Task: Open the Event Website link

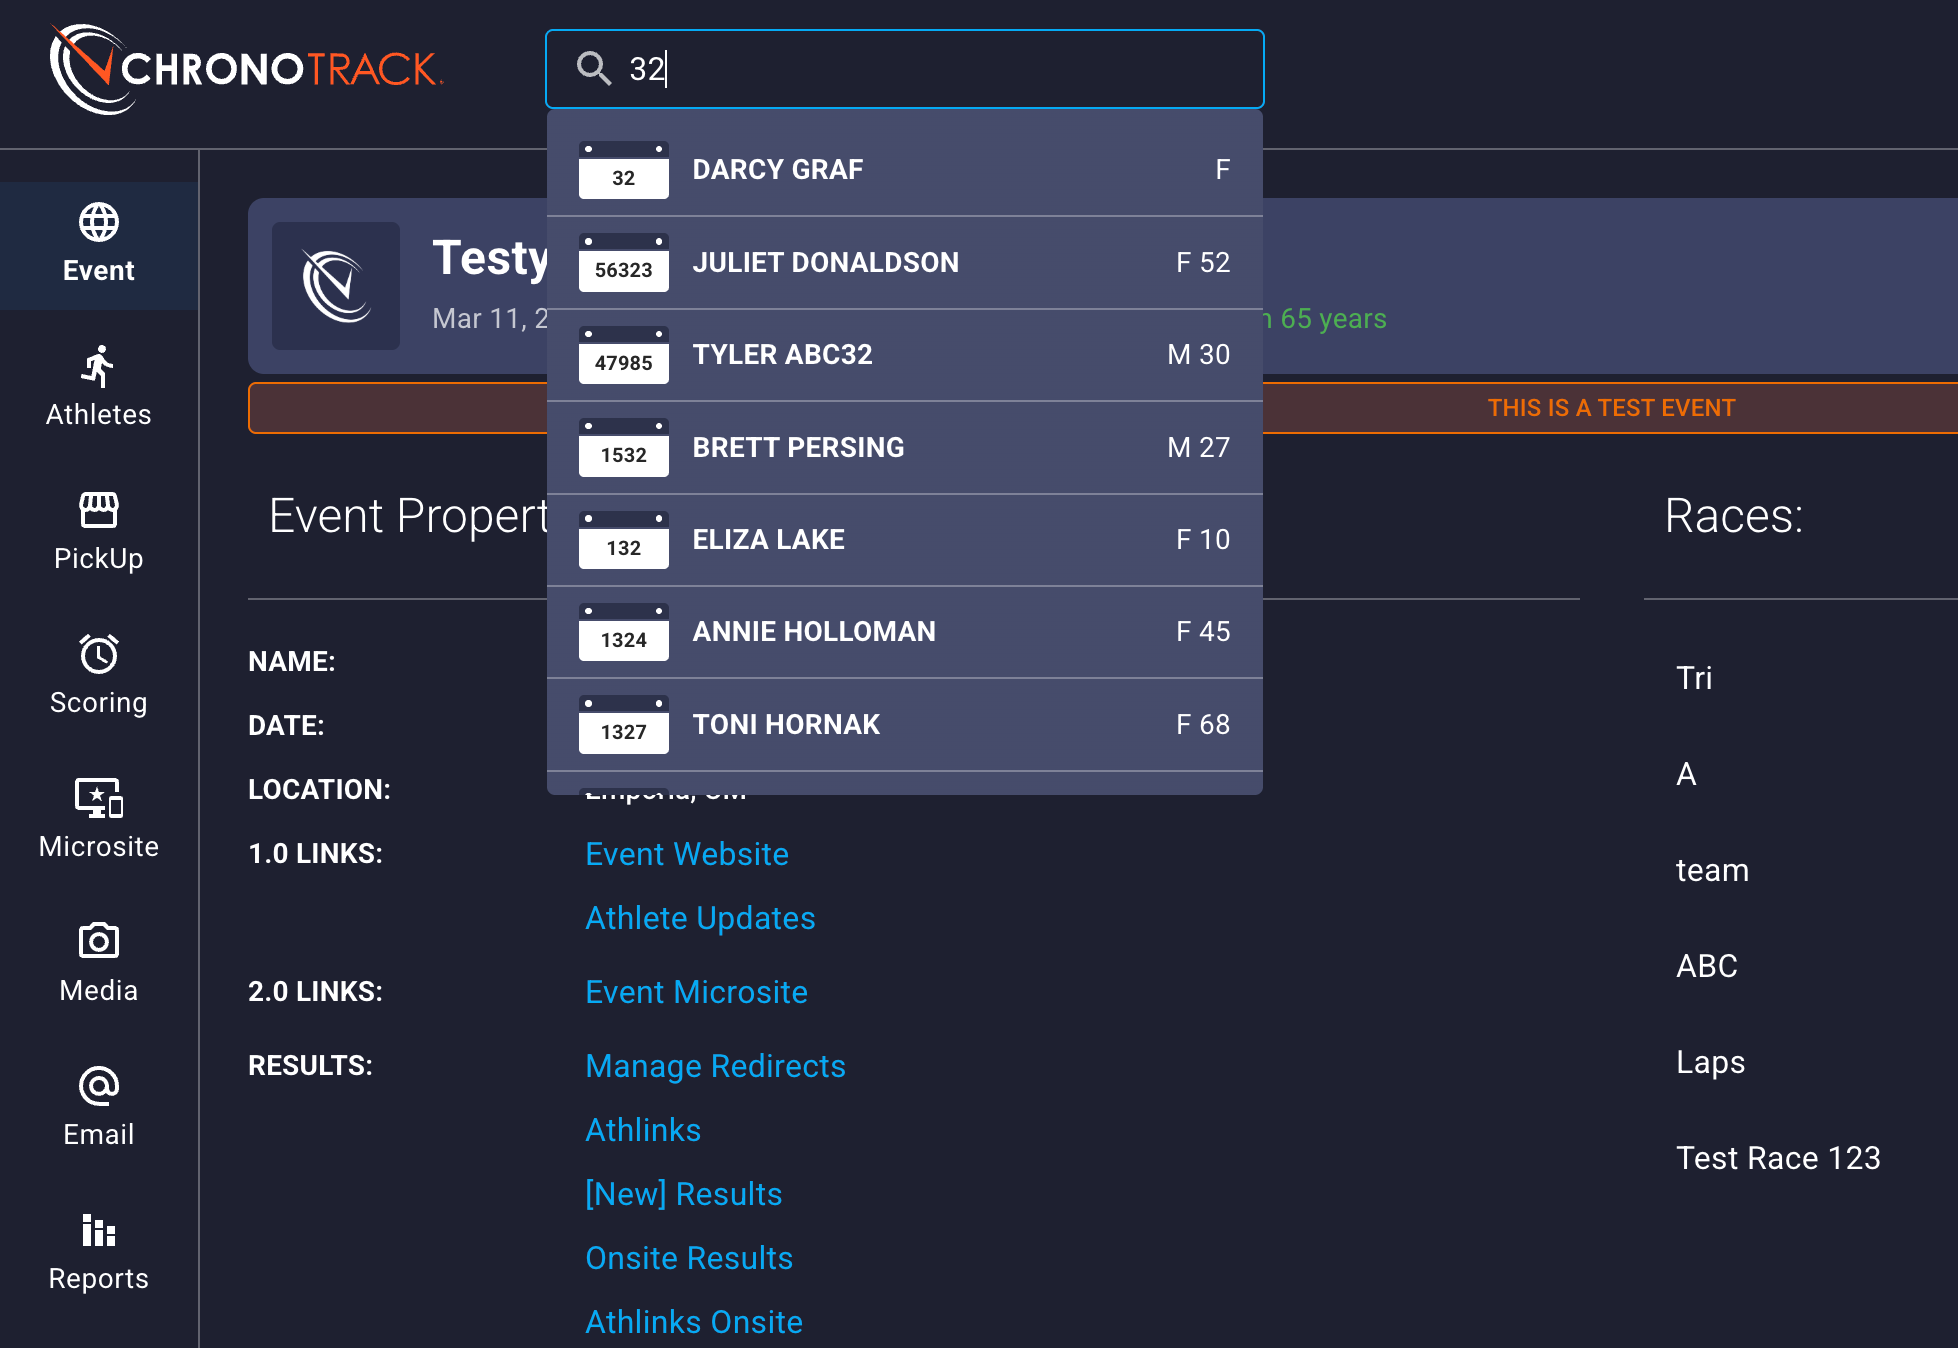Action: click(x=686, y=854)
